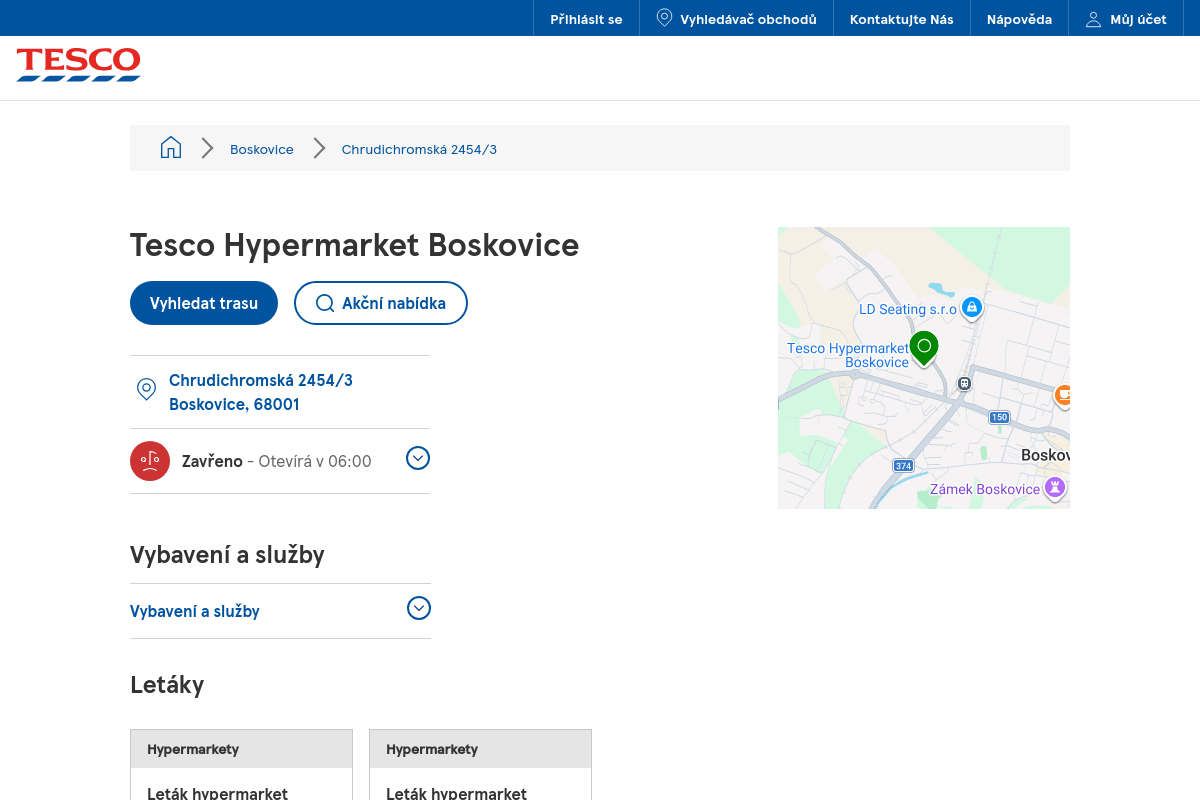Click the train station icon on map
Screen dimensions: 1200x800
point(964,382)
